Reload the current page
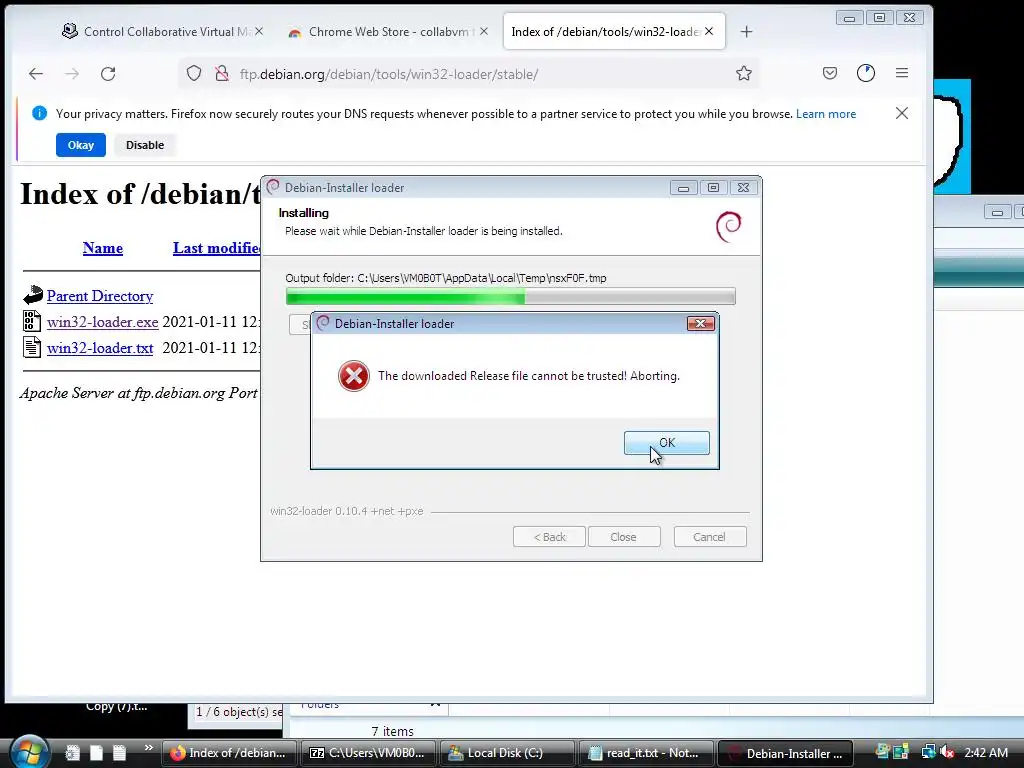Image resolution: width=1024 pixels, height=768 pixels. 108,74
